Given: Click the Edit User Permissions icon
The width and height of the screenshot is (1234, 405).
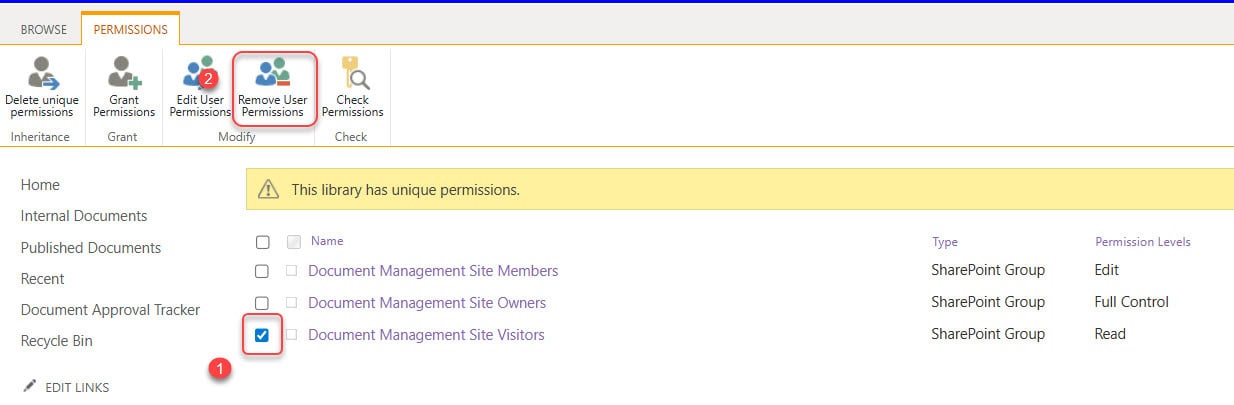Looking at the screenshot, I should tap(198, 74).
